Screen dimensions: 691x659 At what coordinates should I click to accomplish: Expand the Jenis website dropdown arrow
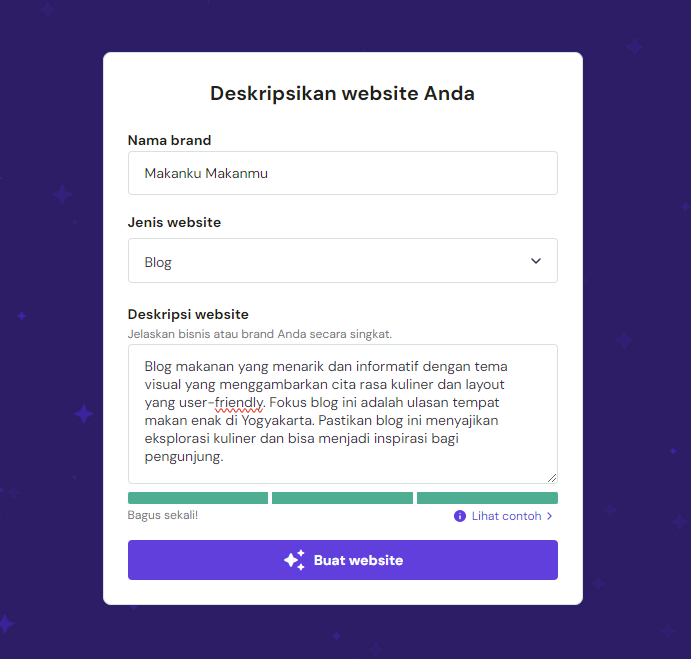pos(536,261)
